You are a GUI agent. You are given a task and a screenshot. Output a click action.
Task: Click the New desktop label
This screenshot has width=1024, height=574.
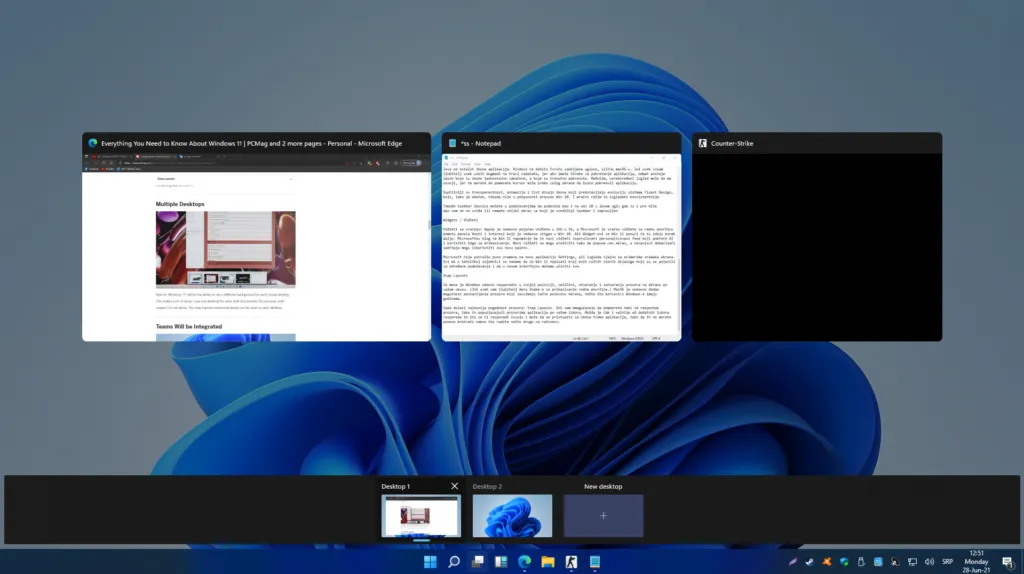(603, 486)
